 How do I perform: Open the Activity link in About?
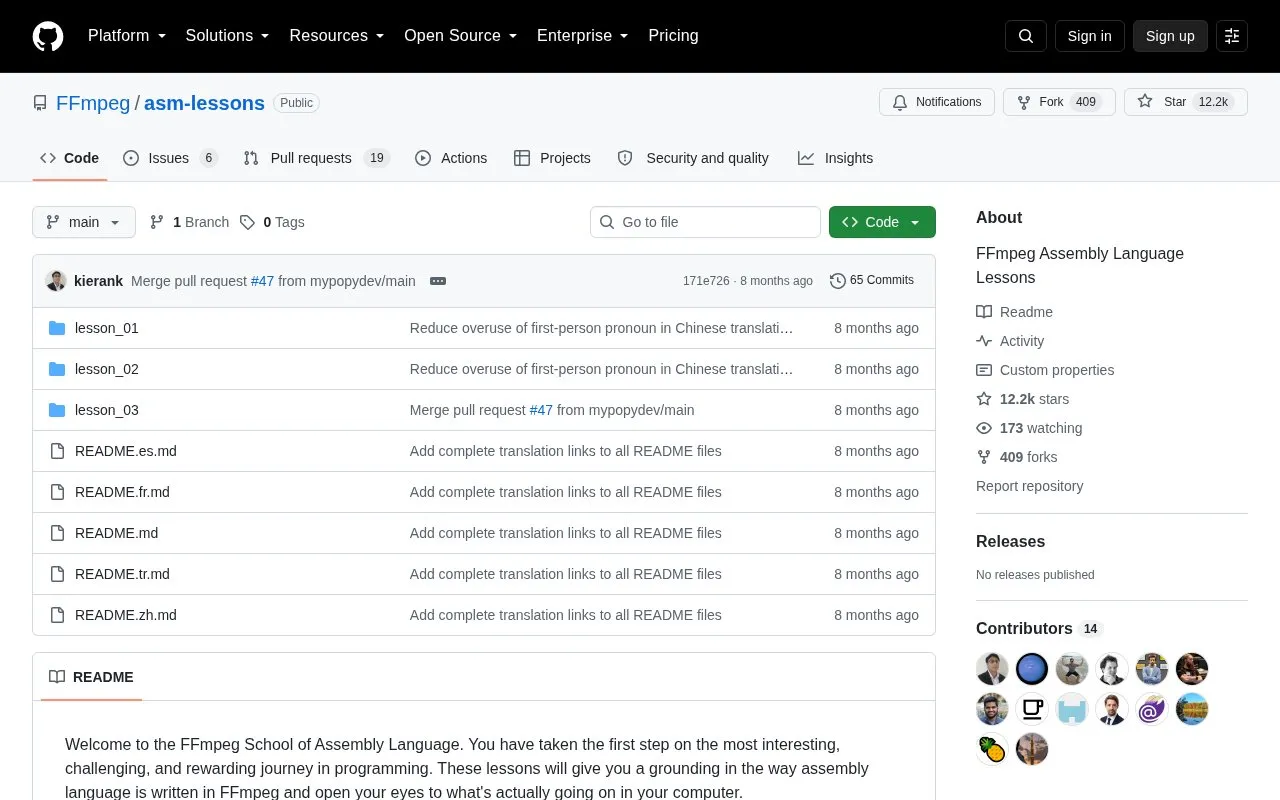point(1010,341)
